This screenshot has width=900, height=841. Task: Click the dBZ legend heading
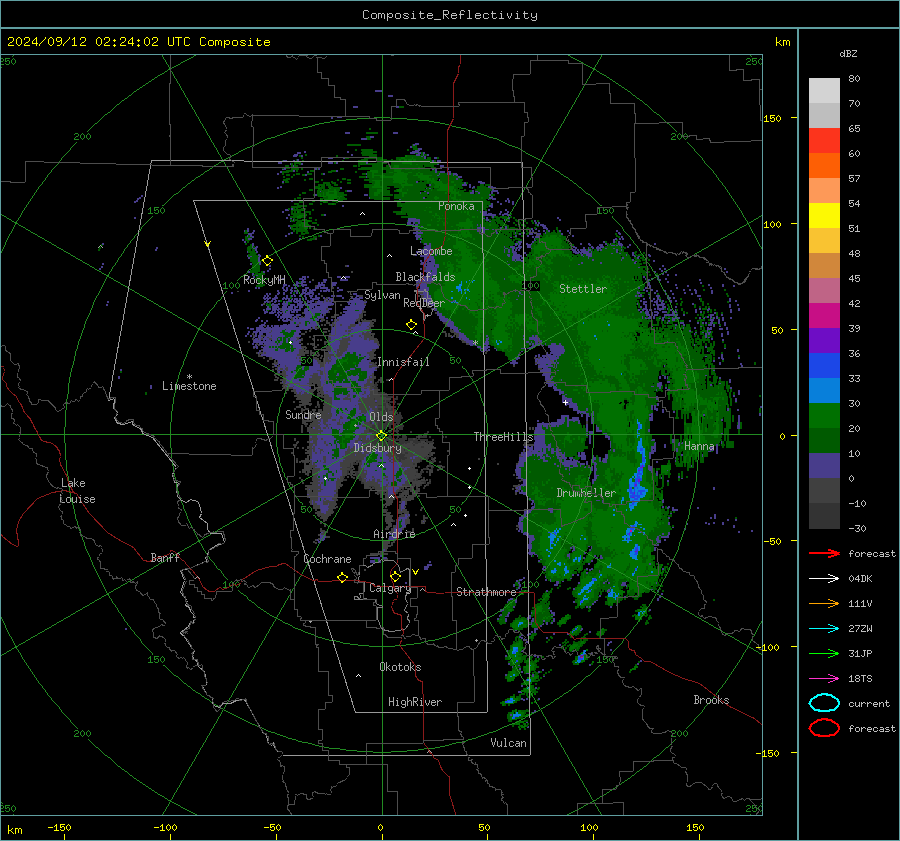(848, 53)
